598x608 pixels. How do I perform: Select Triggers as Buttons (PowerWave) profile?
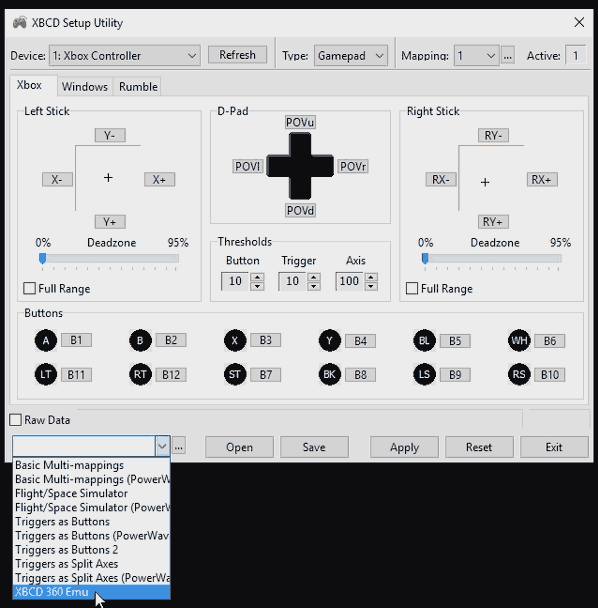[92, 535]
